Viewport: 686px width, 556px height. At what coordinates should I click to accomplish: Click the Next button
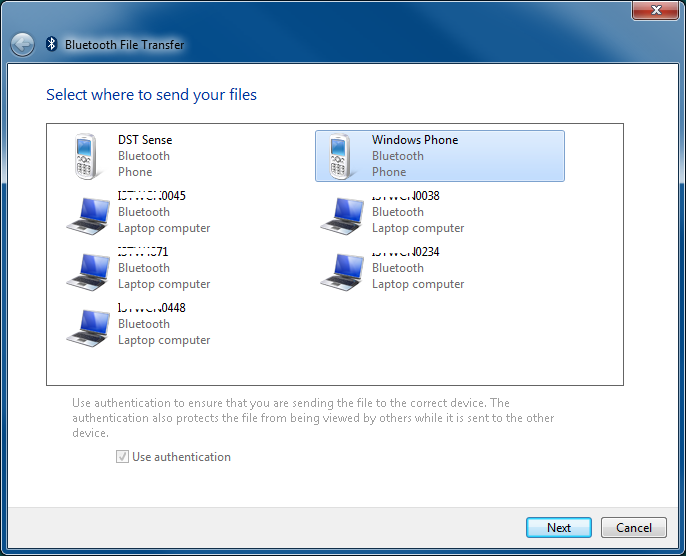point(559,528)
